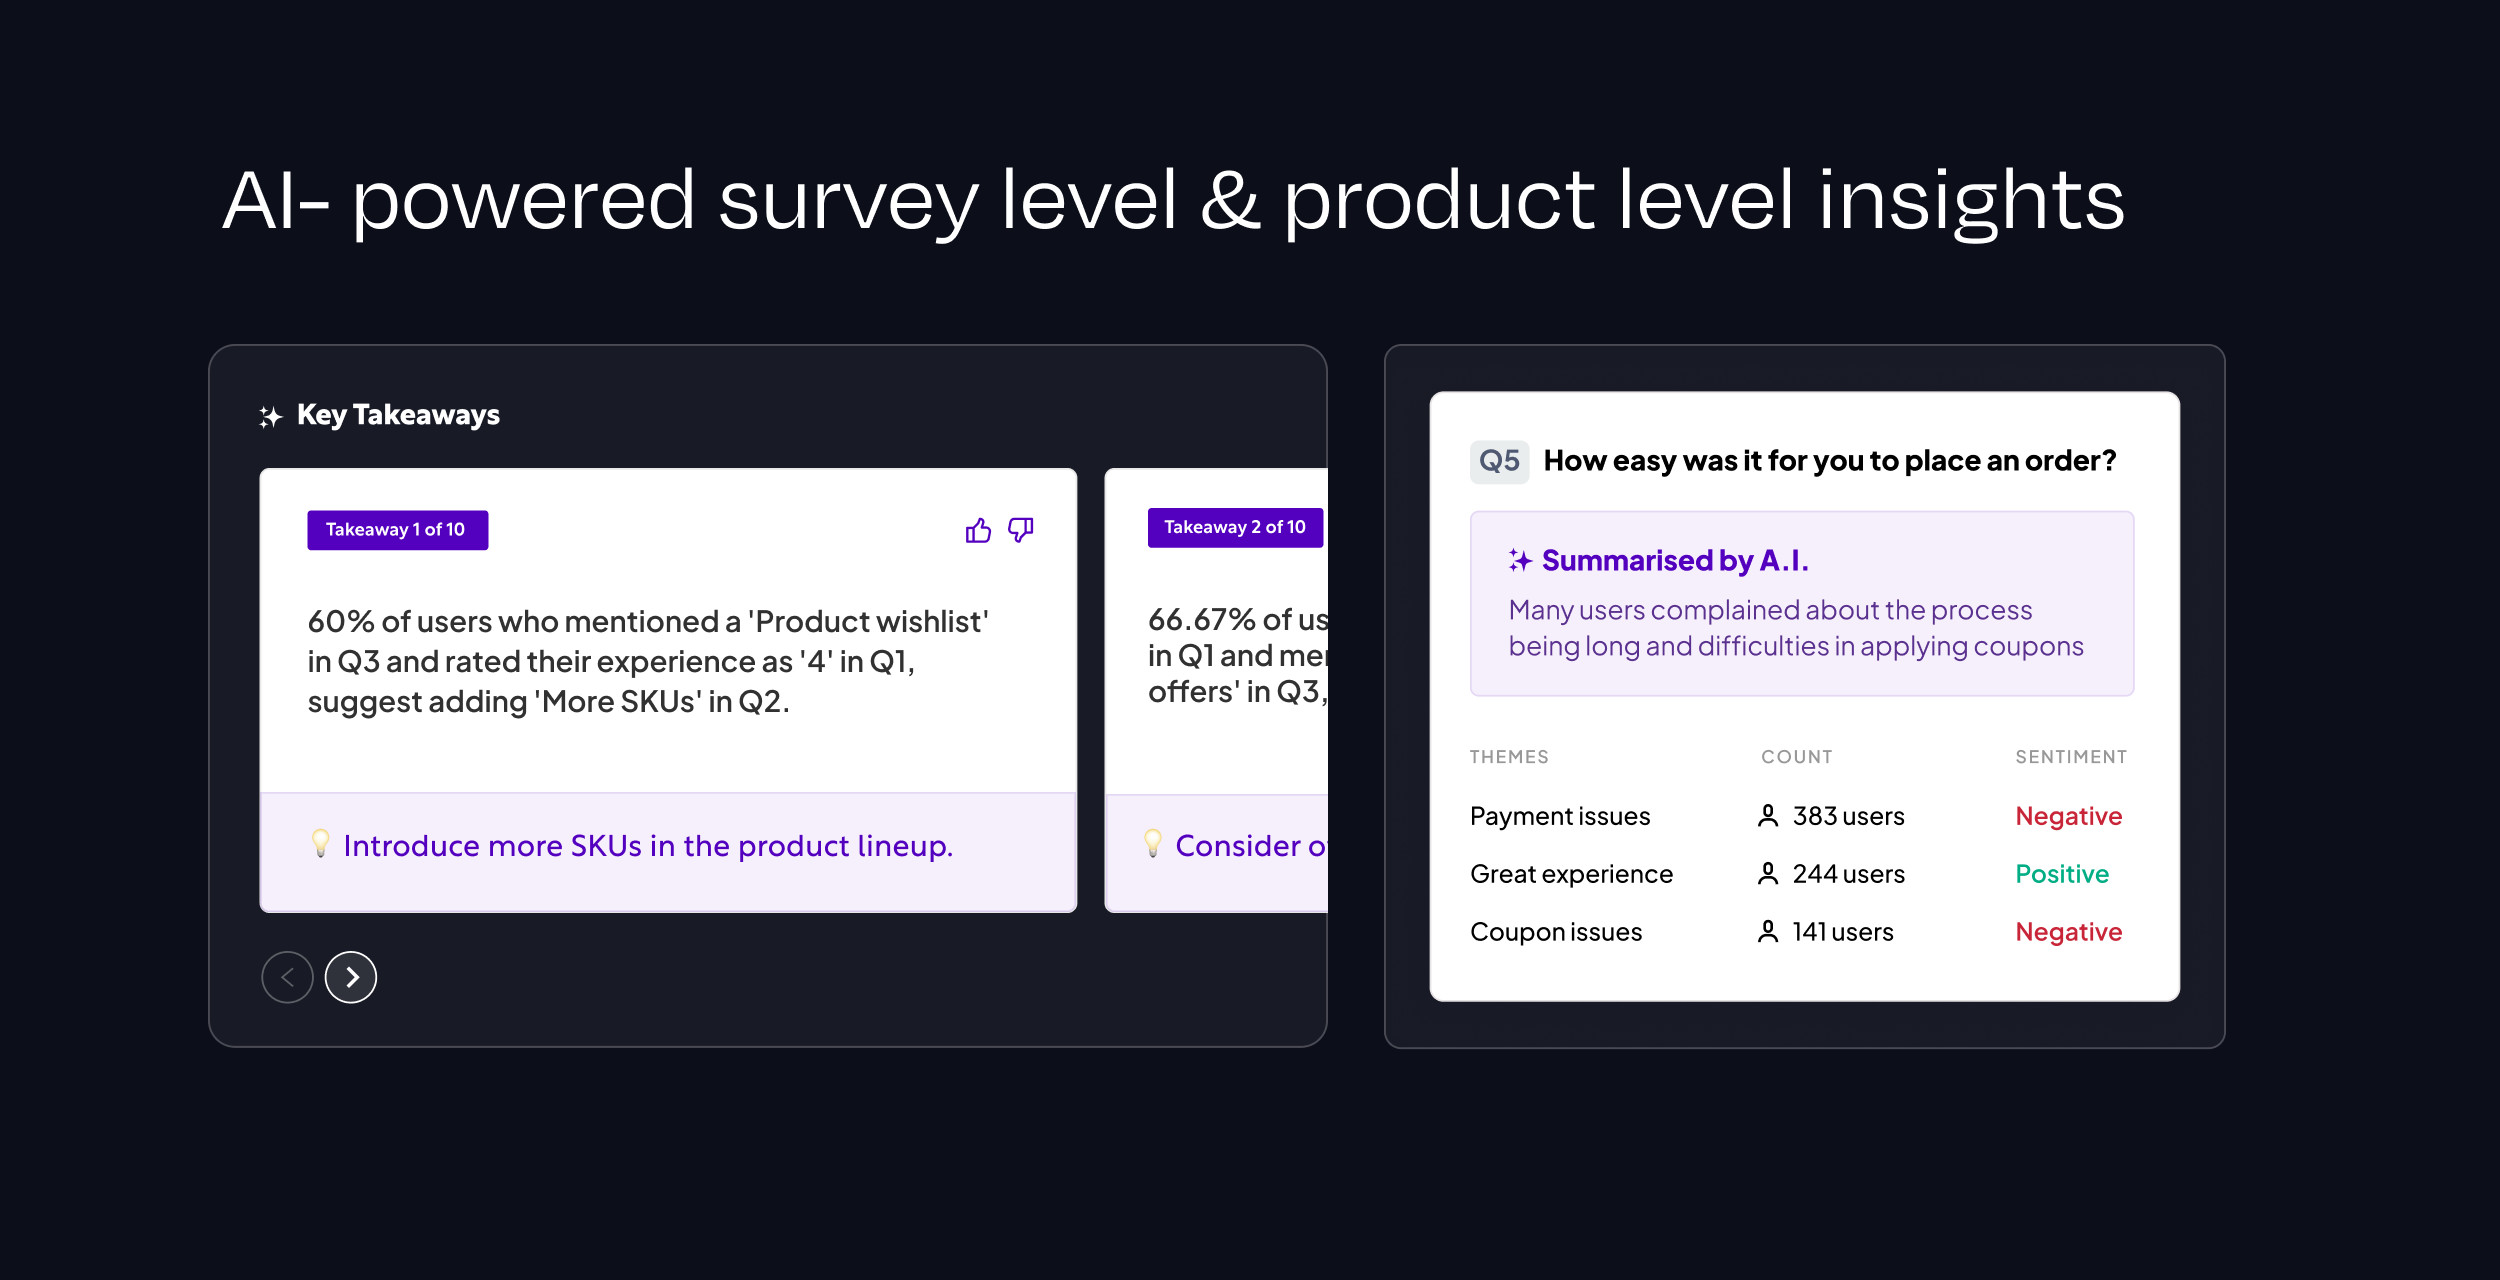Click the Positive sentiment label
Viewport: 2500px width, 1280px height.
(x=2062, y=875)
